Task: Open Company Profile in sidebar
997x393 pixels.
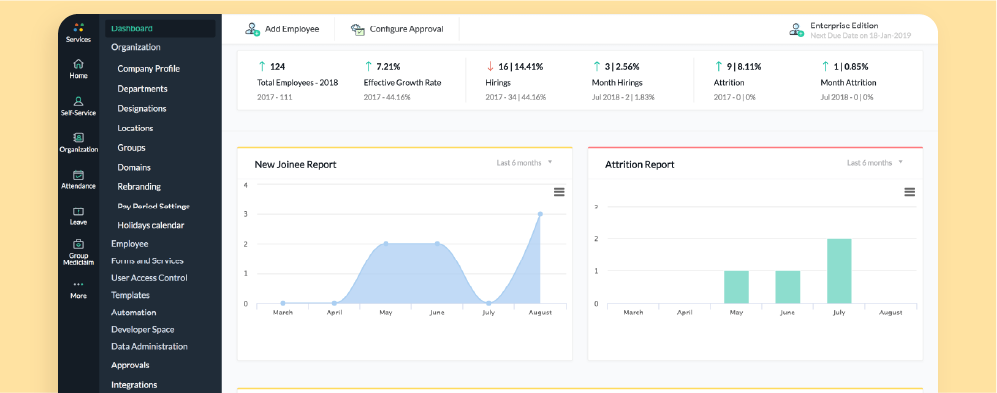Action: click(x=149, y=69)
